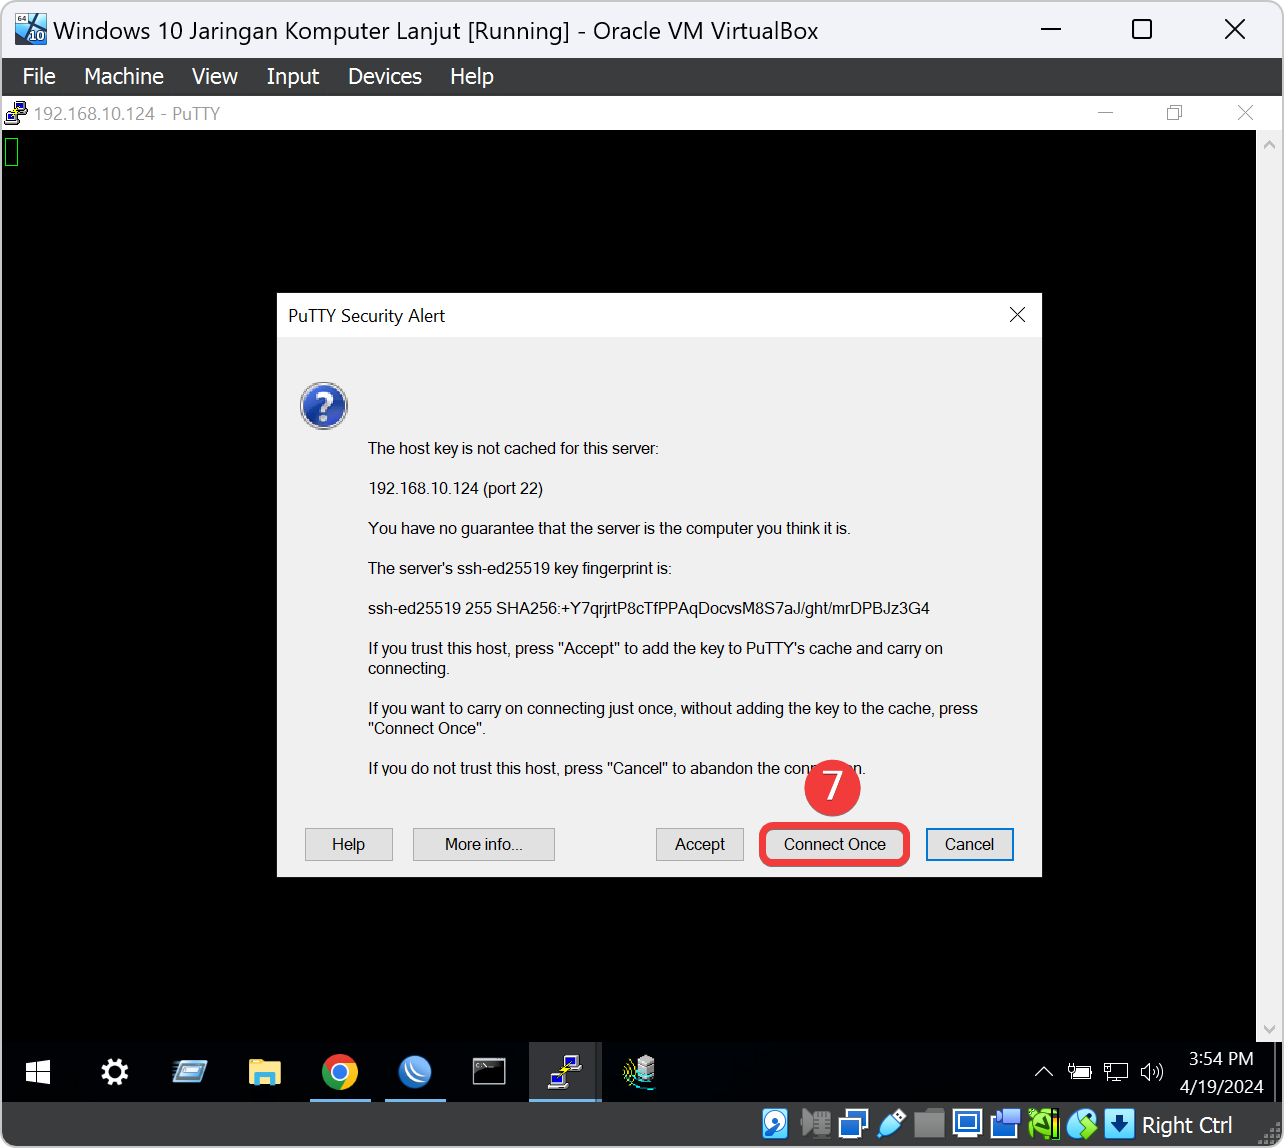Image resolution: width=1284 pixels, height=1148 pixels.
Task: Open Google Chrome from the taskbar
Action: [x=340, y=1073]
